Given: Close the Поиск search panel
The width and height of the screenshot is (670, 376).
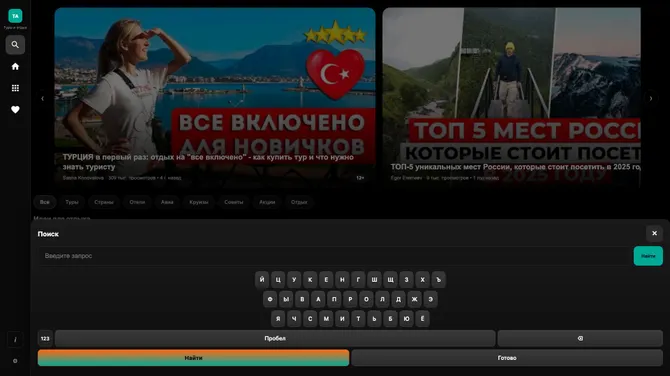Looking at the screenshot, I should click(654, 233).
